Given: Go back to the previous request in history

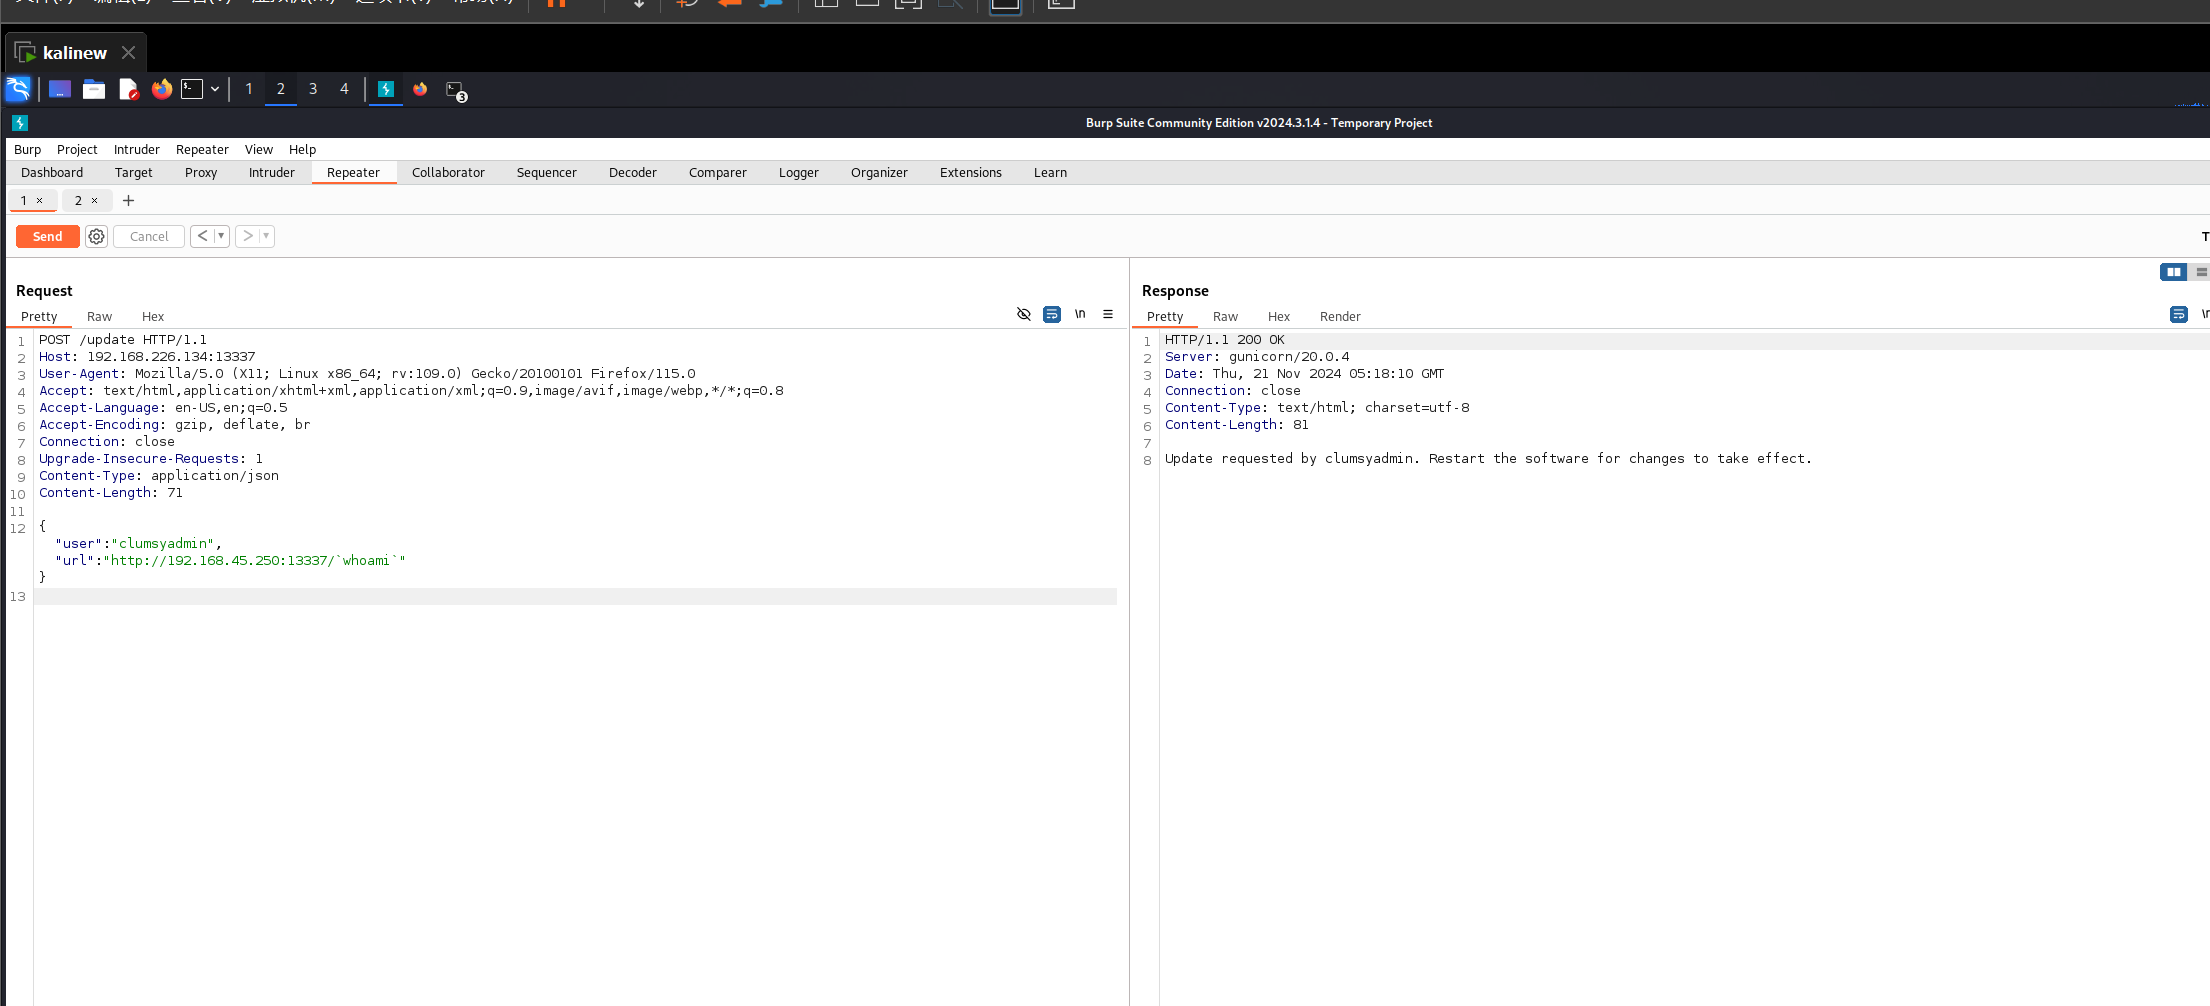Looking at the screenshot, I should pyautogui.click(x=202, y=236).
